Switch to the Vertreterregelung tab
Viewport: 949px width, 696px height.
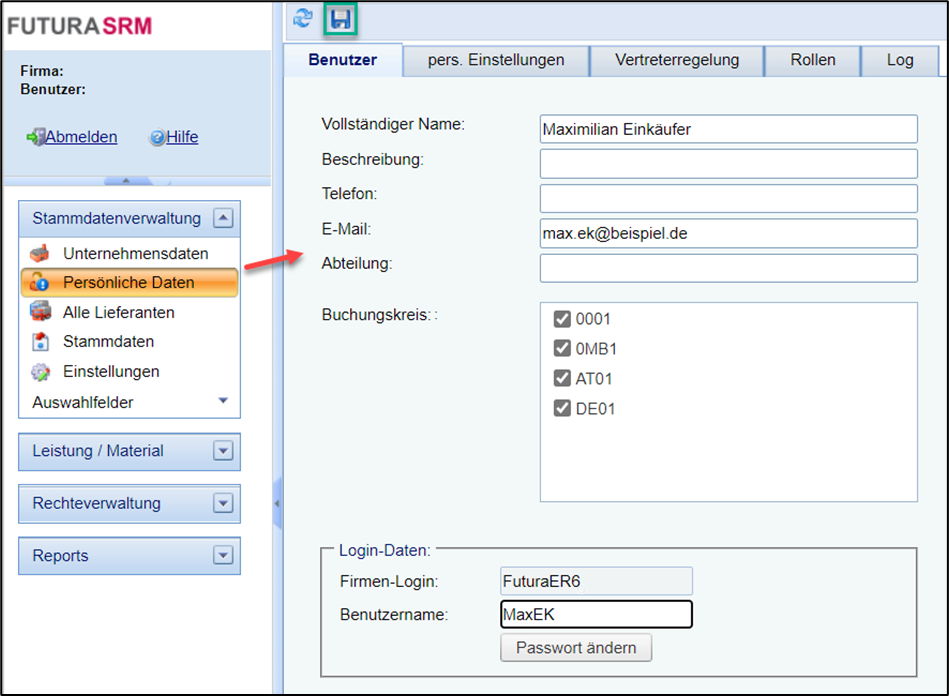click(x=677, y=60)
